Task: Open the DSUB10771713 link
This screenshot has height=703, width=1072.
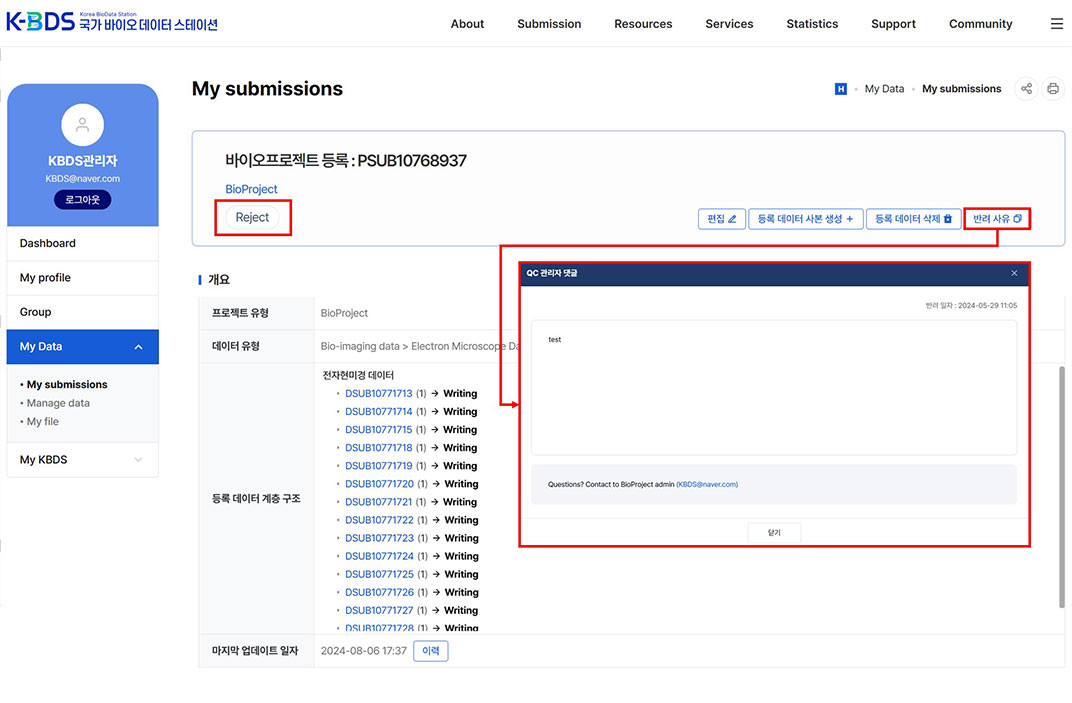Action: (x=378, y=394)
